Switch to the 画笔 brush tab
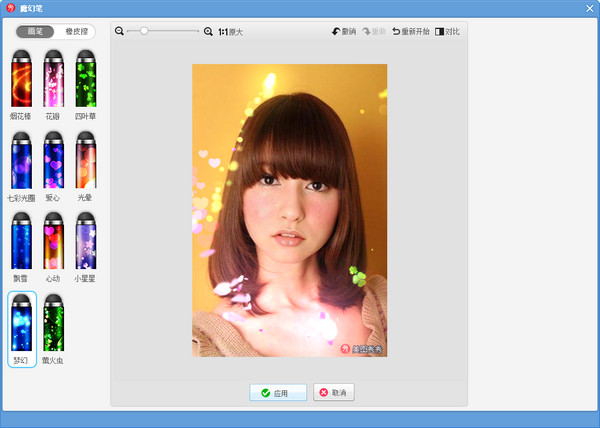 click(35, 32)
